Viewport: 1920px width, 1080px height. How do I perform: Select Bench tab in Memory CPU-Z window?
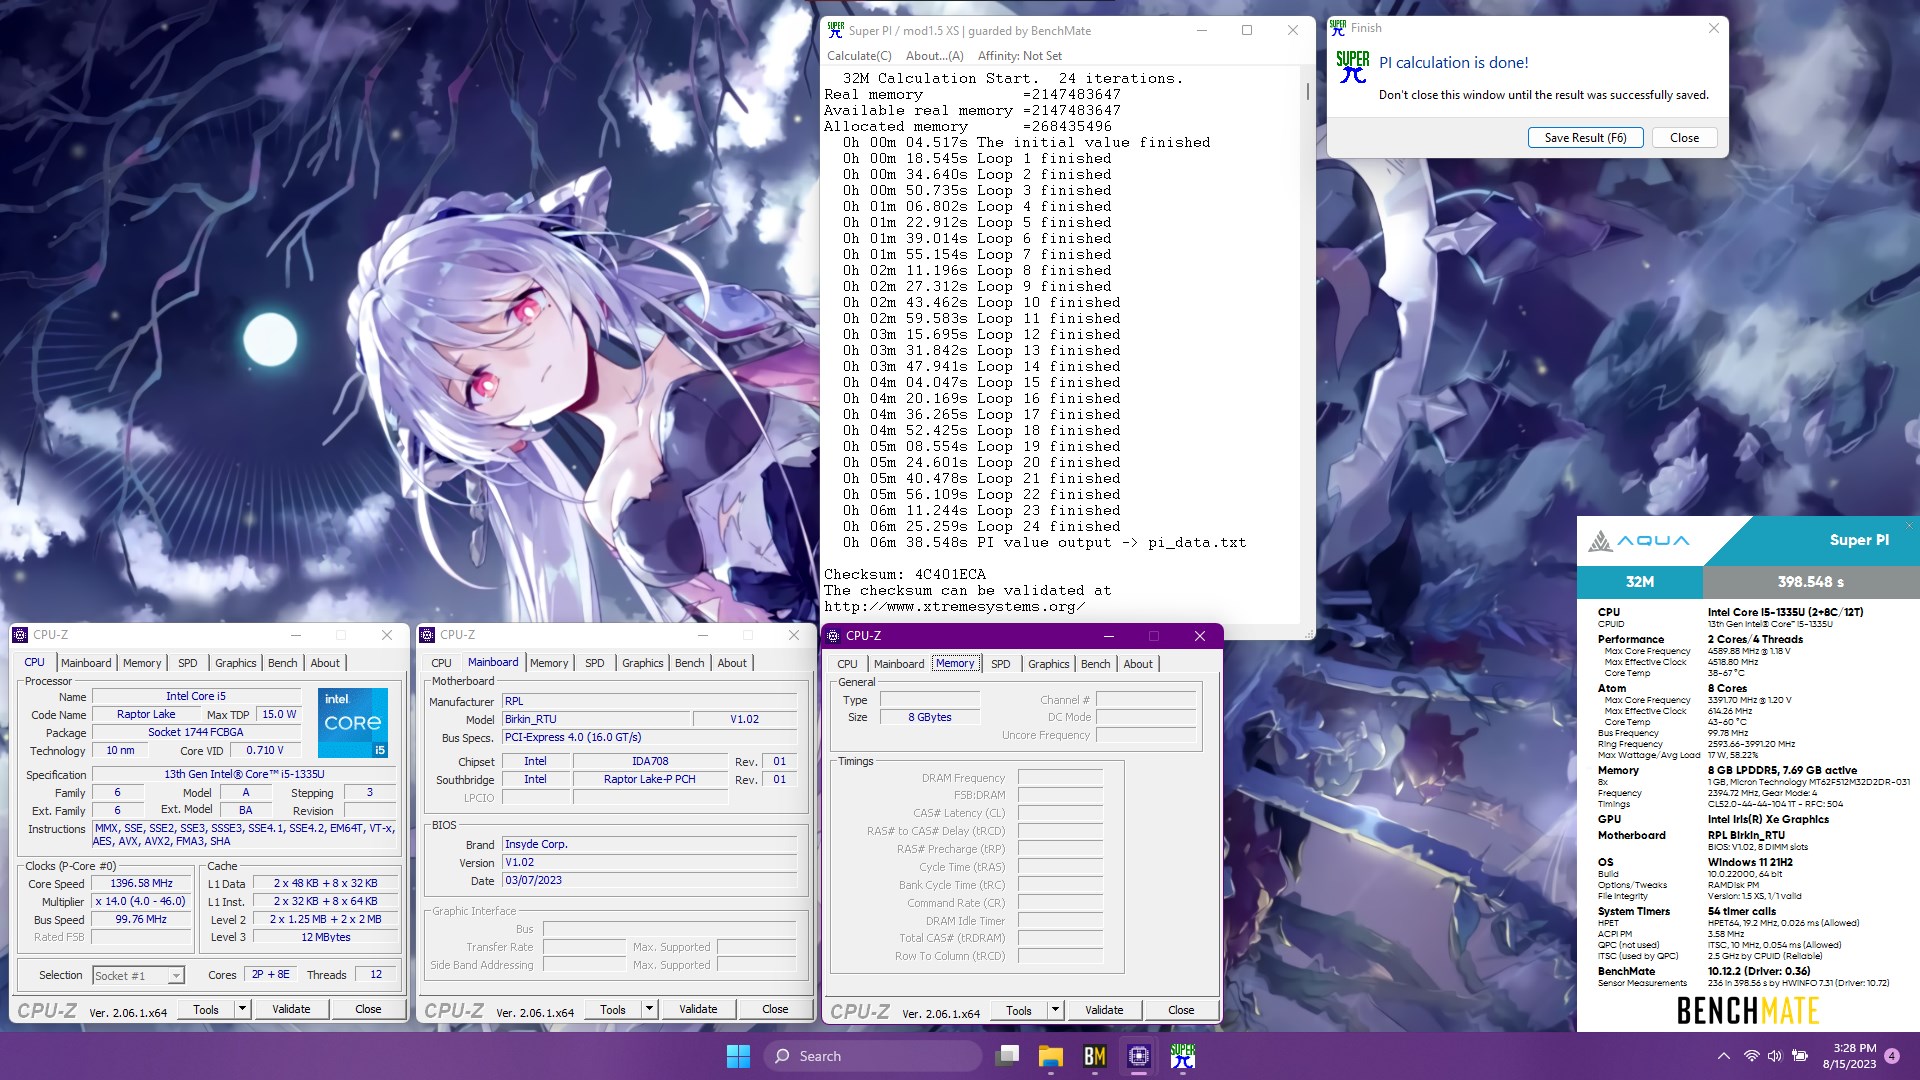[1096, 664]
